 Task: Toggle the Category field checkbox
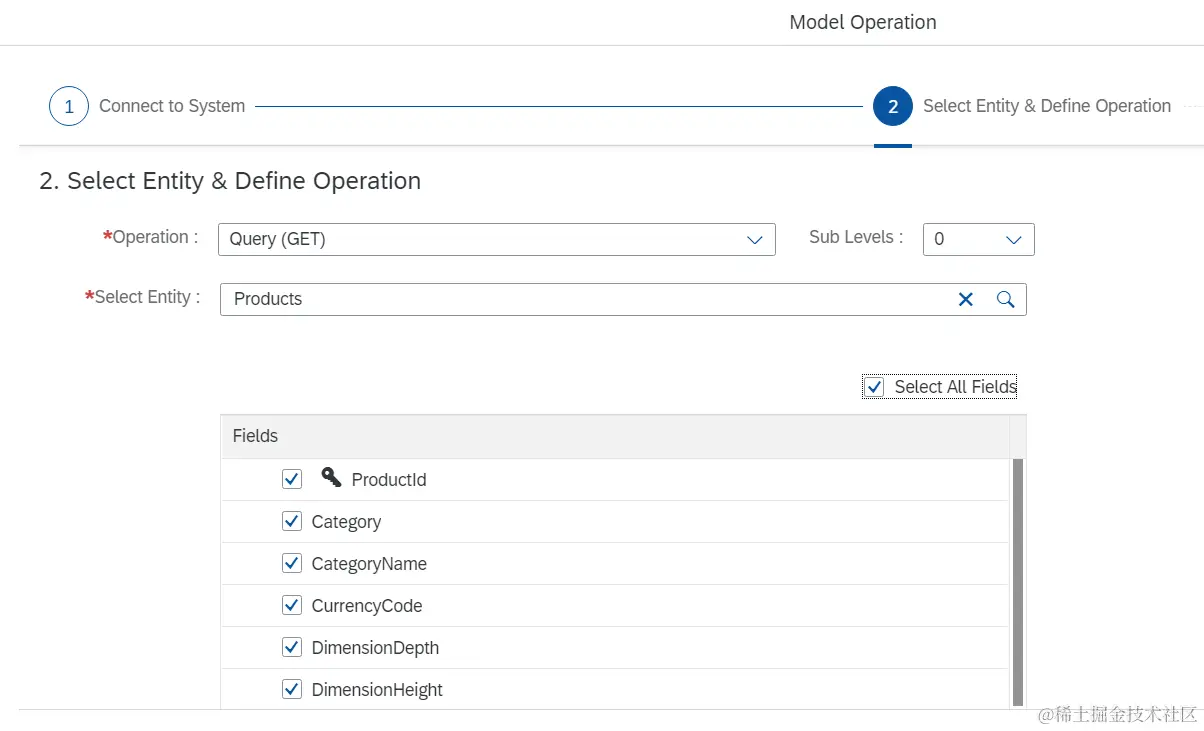click(292, 521)
